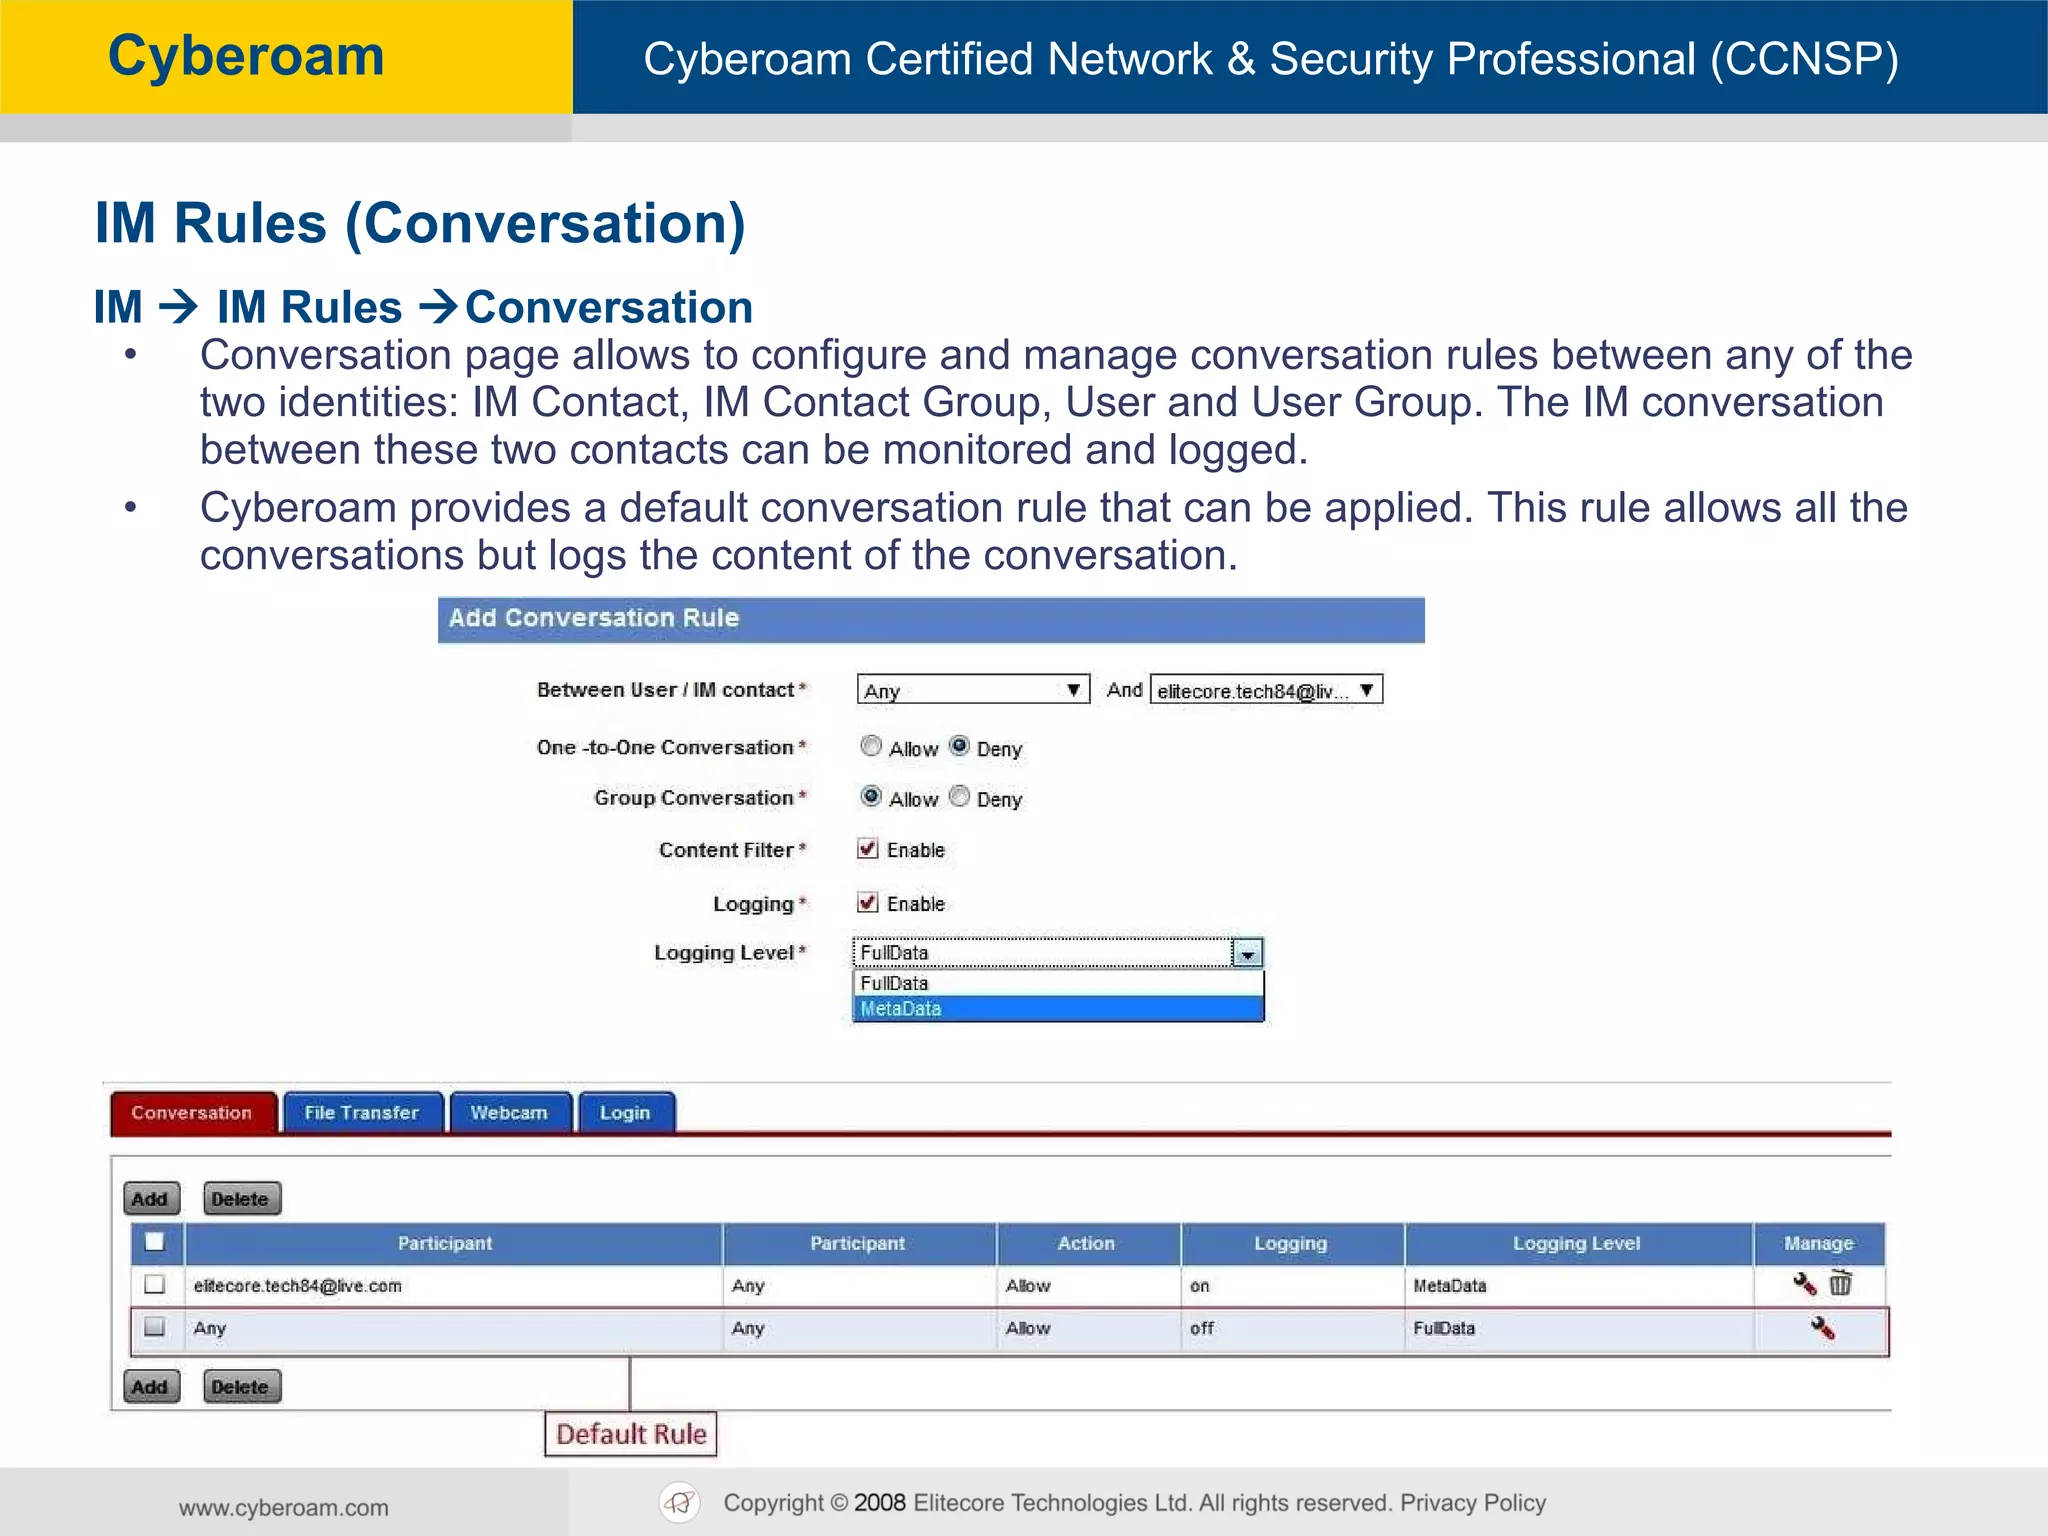
Task: Click the Logging column header
Action: [x=1292, y=1243]
